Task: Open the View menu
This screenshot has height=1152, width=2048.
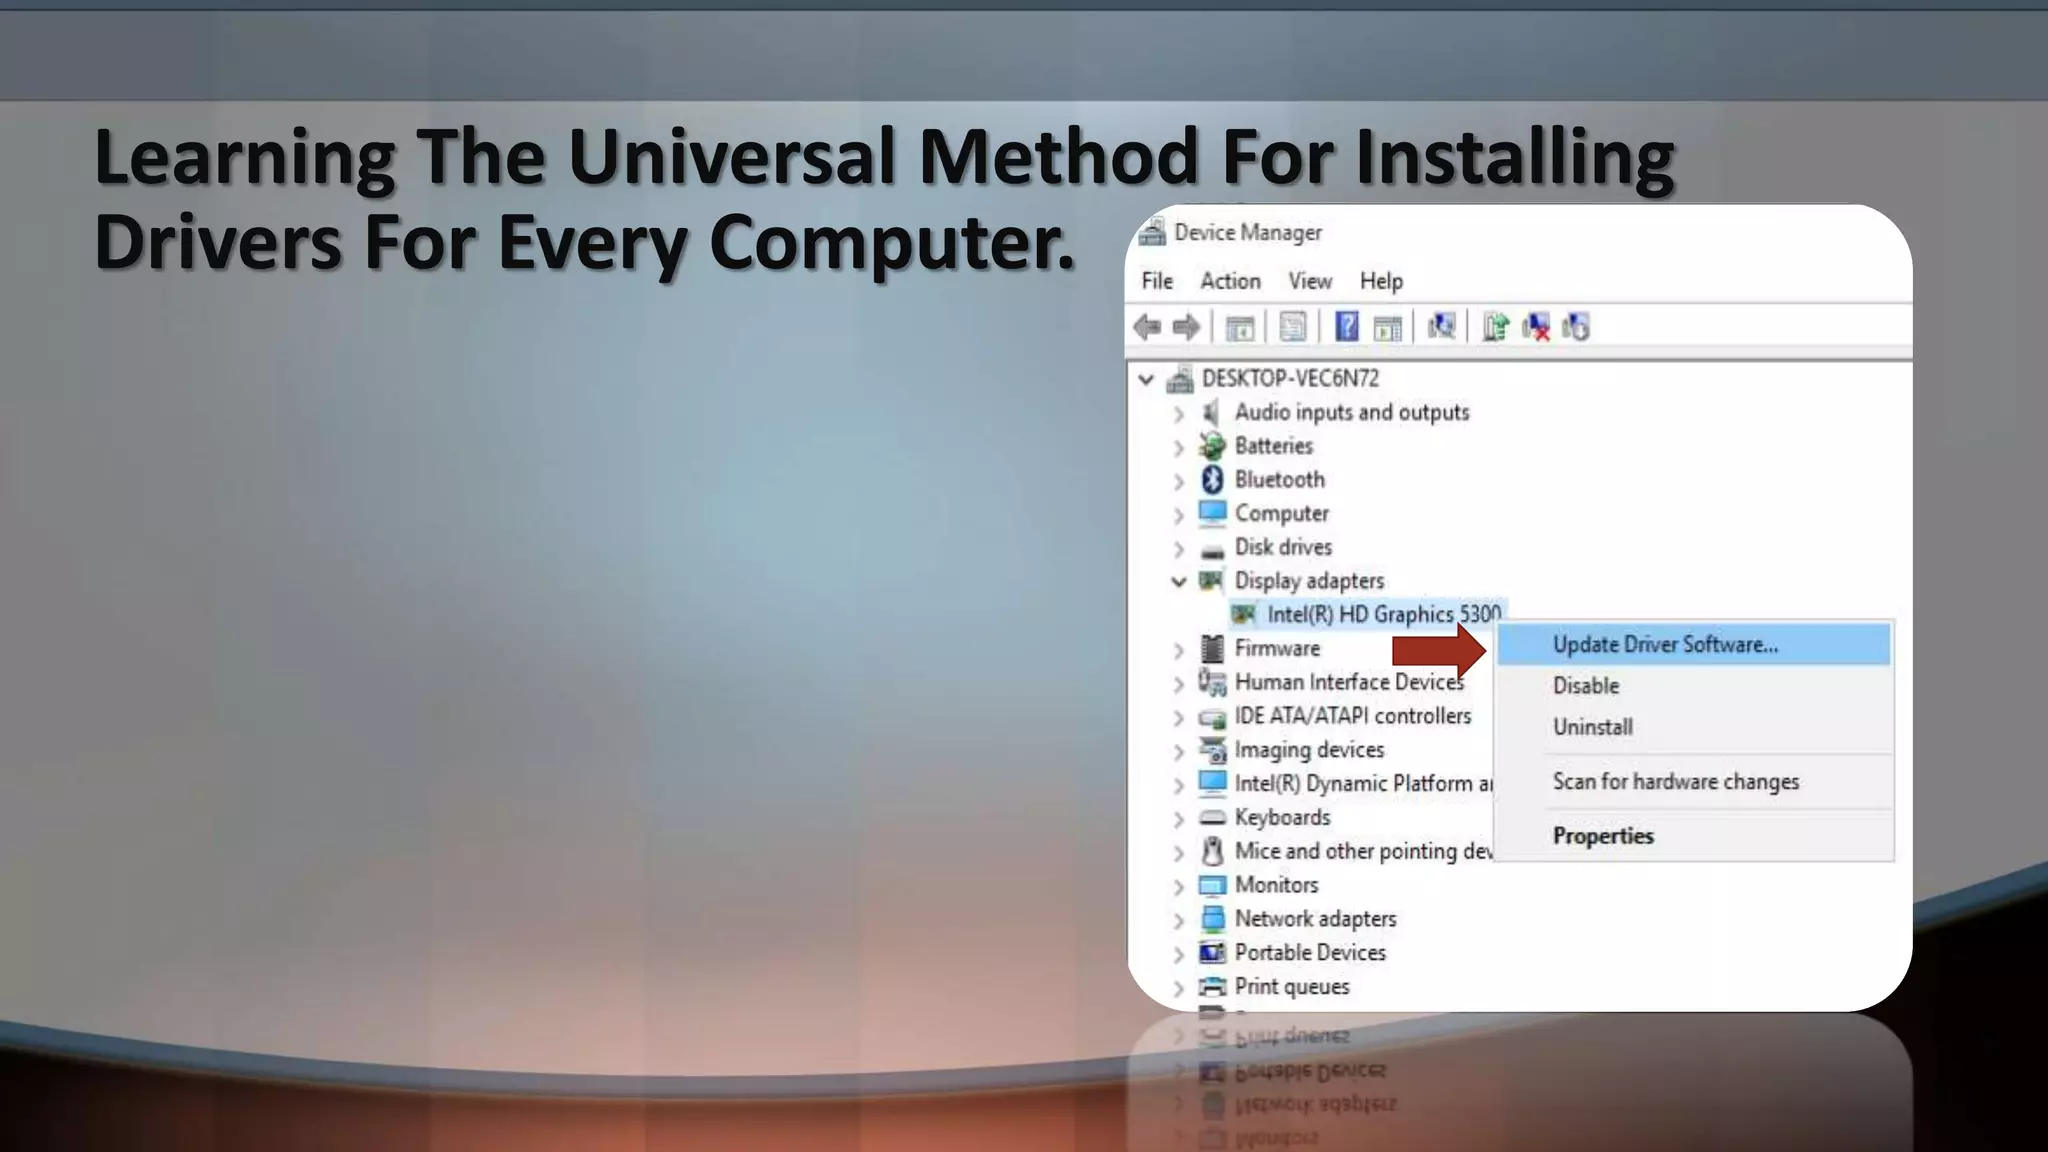Action: 1310,281
